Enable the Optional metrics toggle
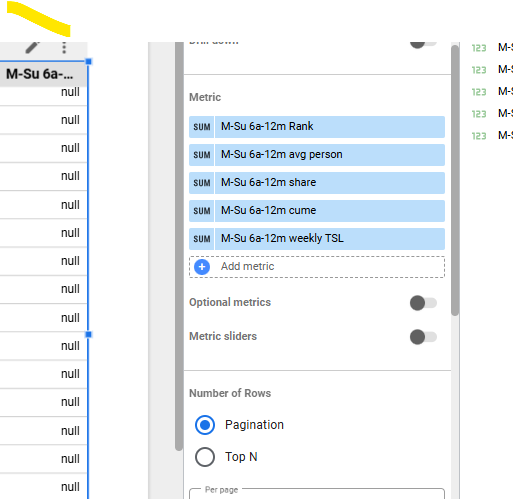 pyautogui.click(x=423, y=303)
